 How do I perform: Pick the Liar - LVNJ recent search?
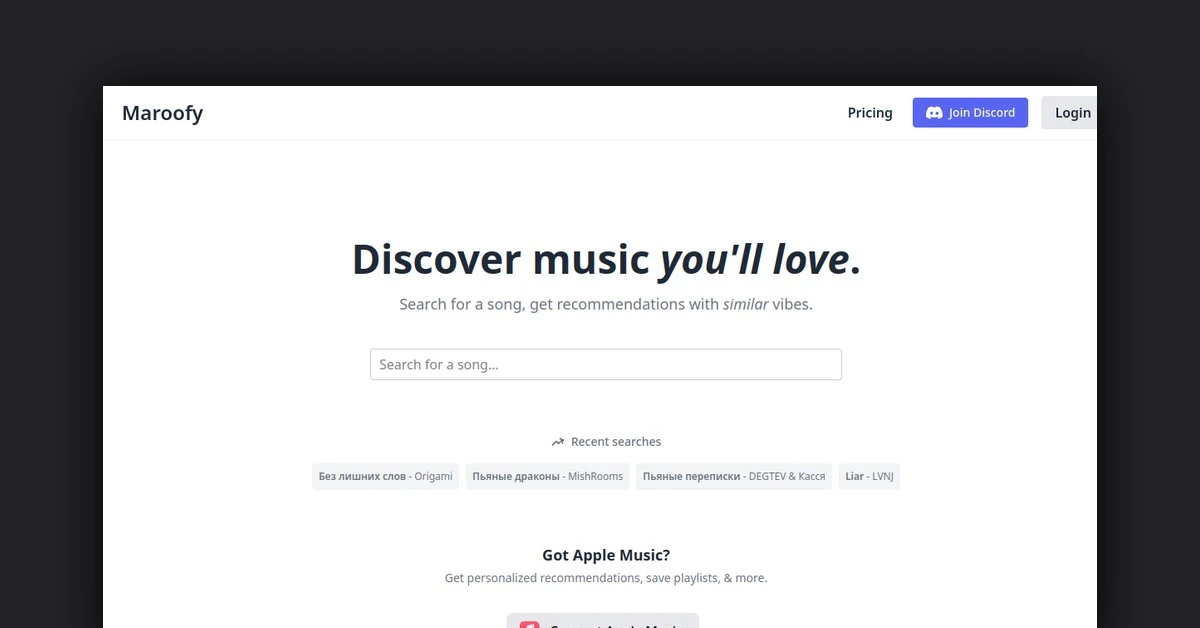869,476
